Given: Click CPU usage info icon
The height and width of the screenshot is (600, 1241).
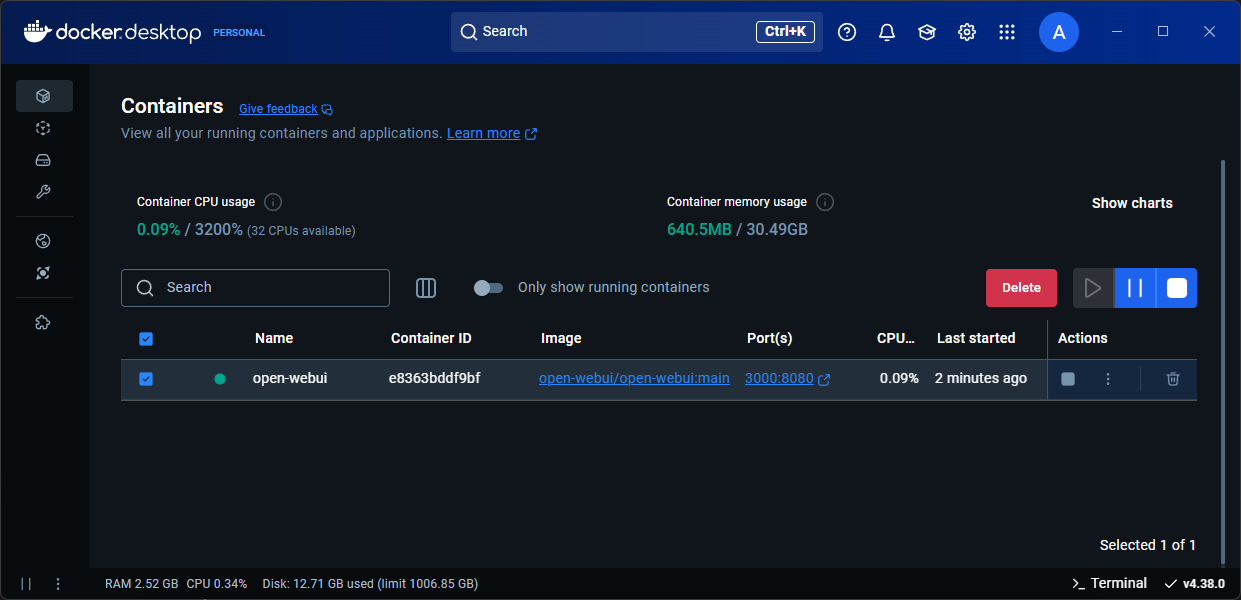Looking at the screenshot, I should coord(273,202).
